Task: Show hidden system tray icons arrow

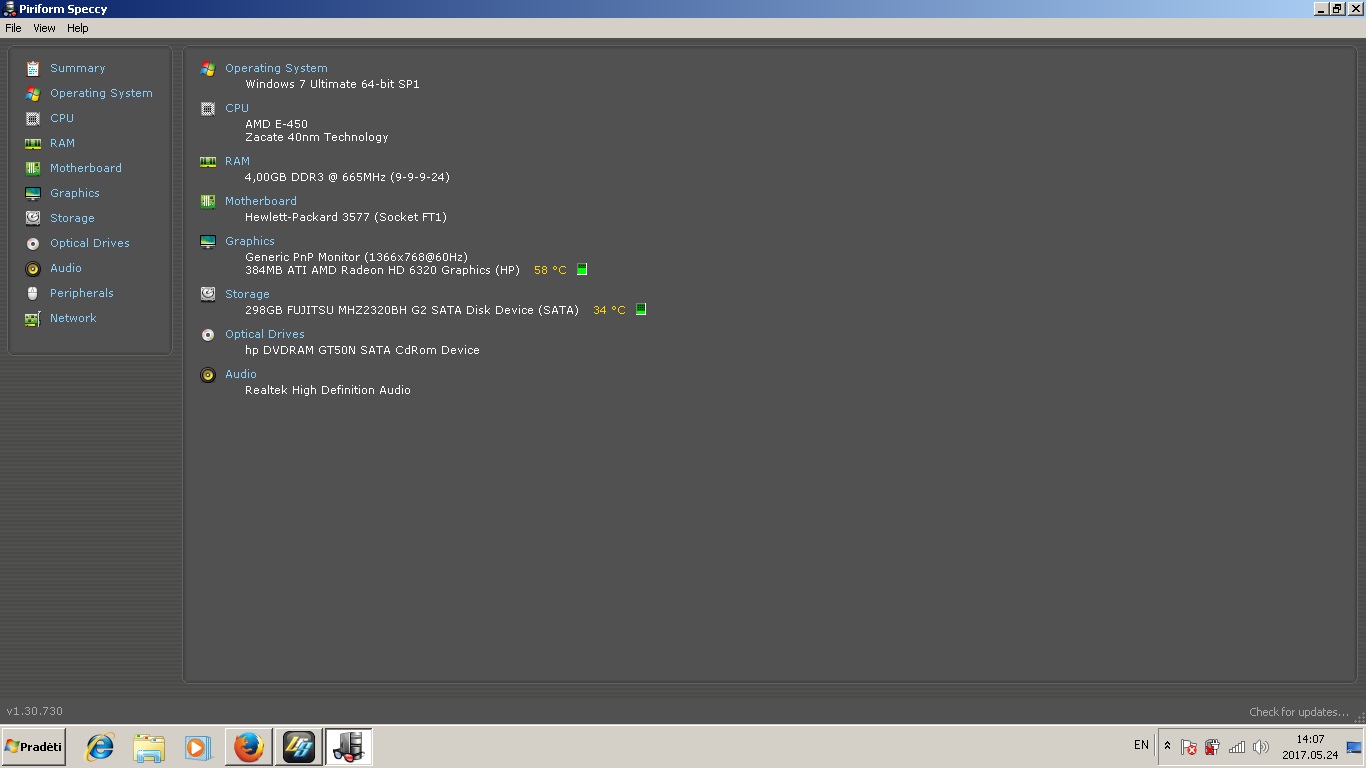Action: coord(1167,746)
